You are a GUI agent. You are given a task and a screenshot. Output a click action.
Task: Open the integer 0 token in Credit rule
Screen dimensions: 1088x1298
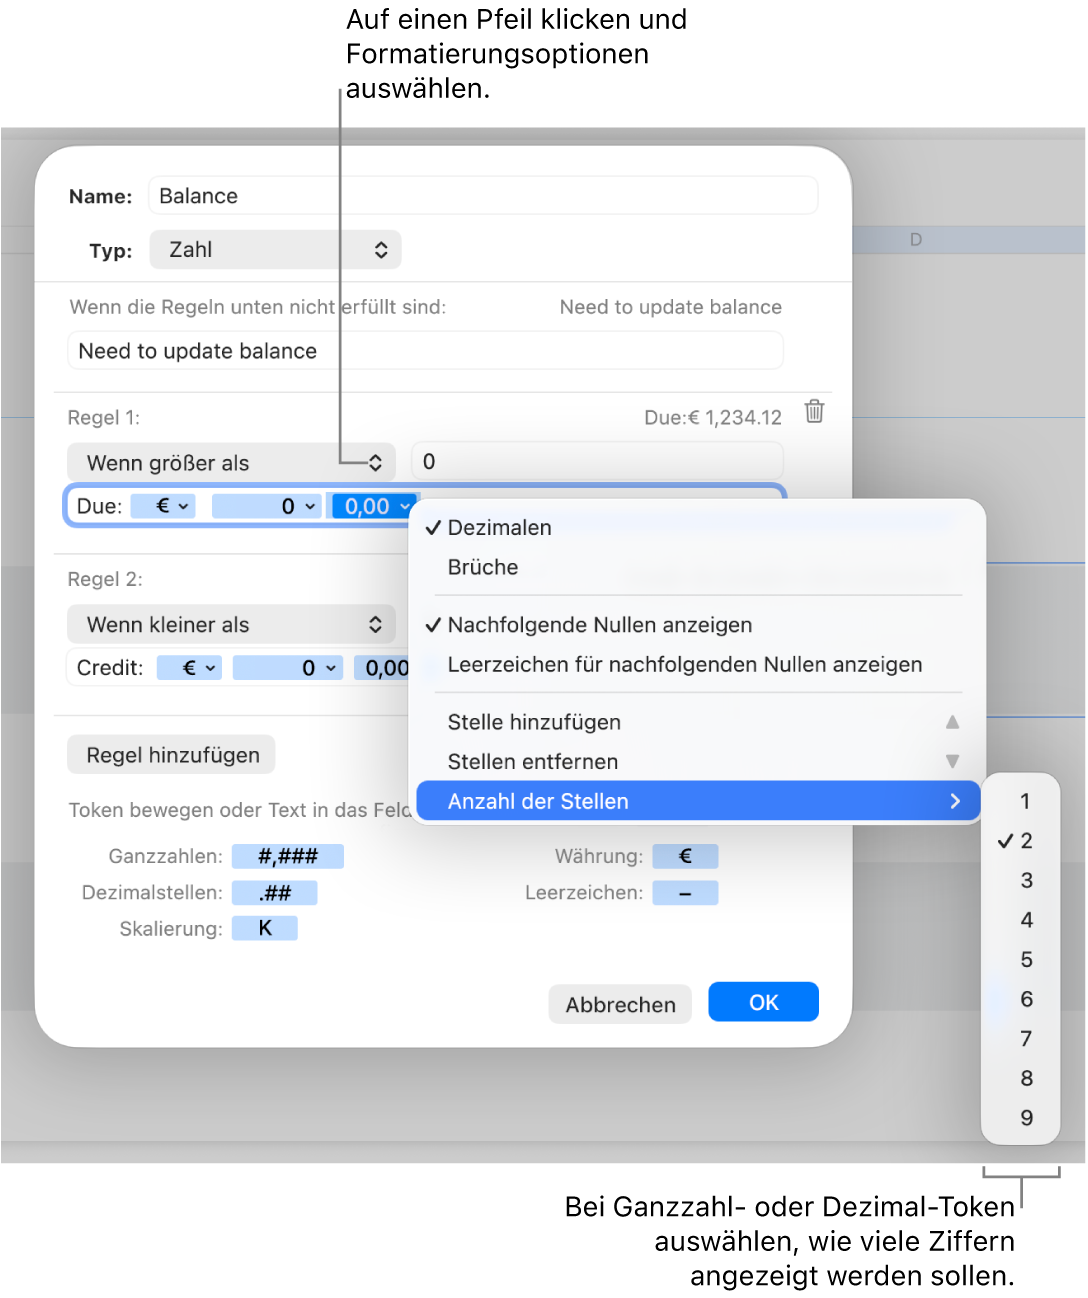click(x=288, y=668)
